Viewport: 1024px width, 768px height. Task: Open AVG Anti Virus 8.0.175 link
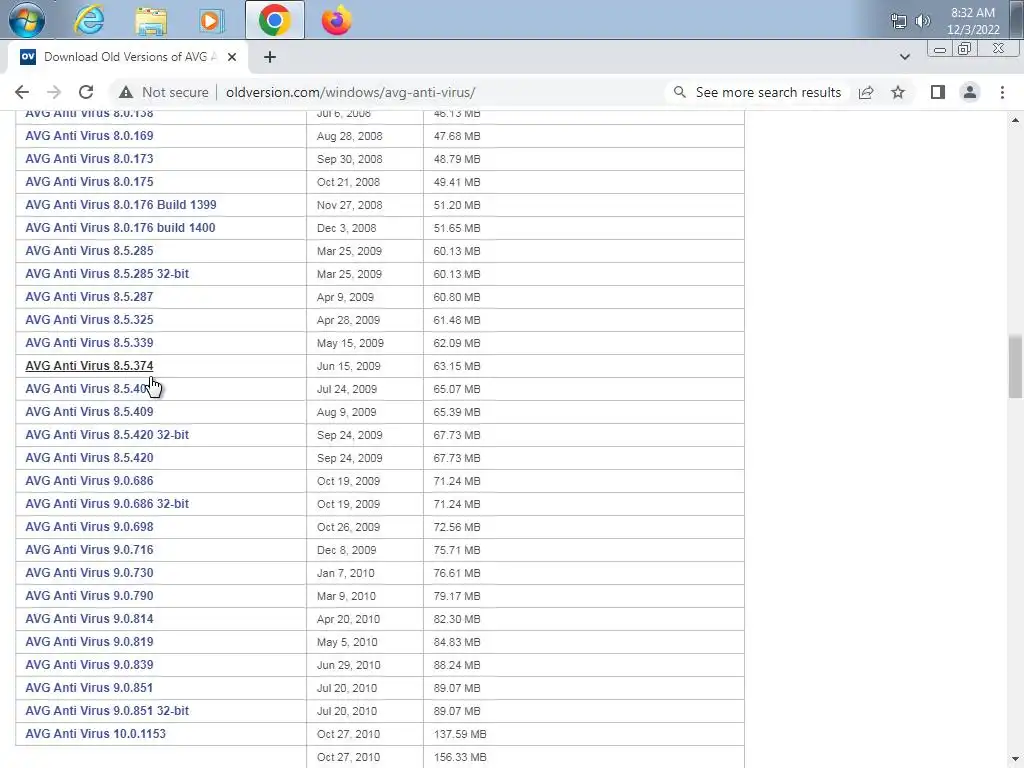(89, 182)
